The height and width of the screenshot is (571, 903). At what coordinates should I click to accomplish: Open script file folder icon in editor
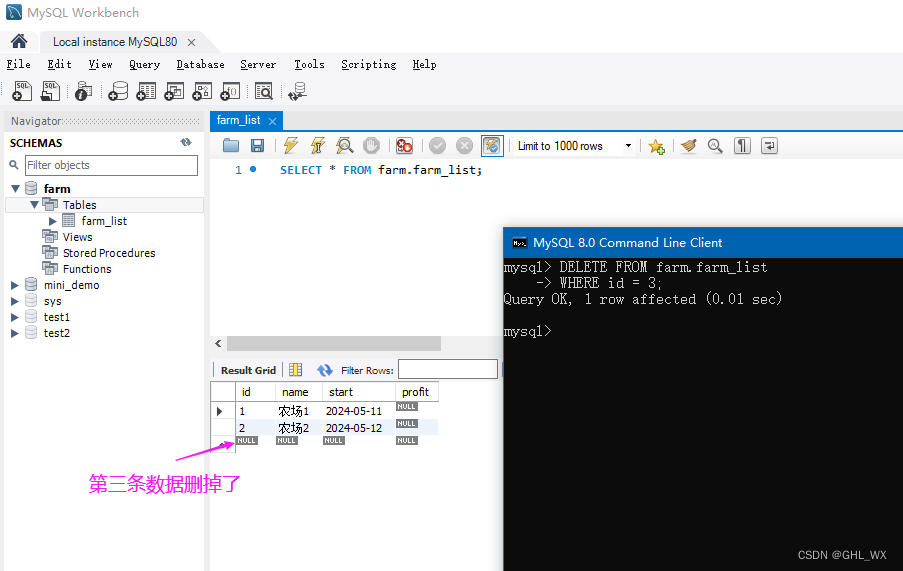(231, 146)
